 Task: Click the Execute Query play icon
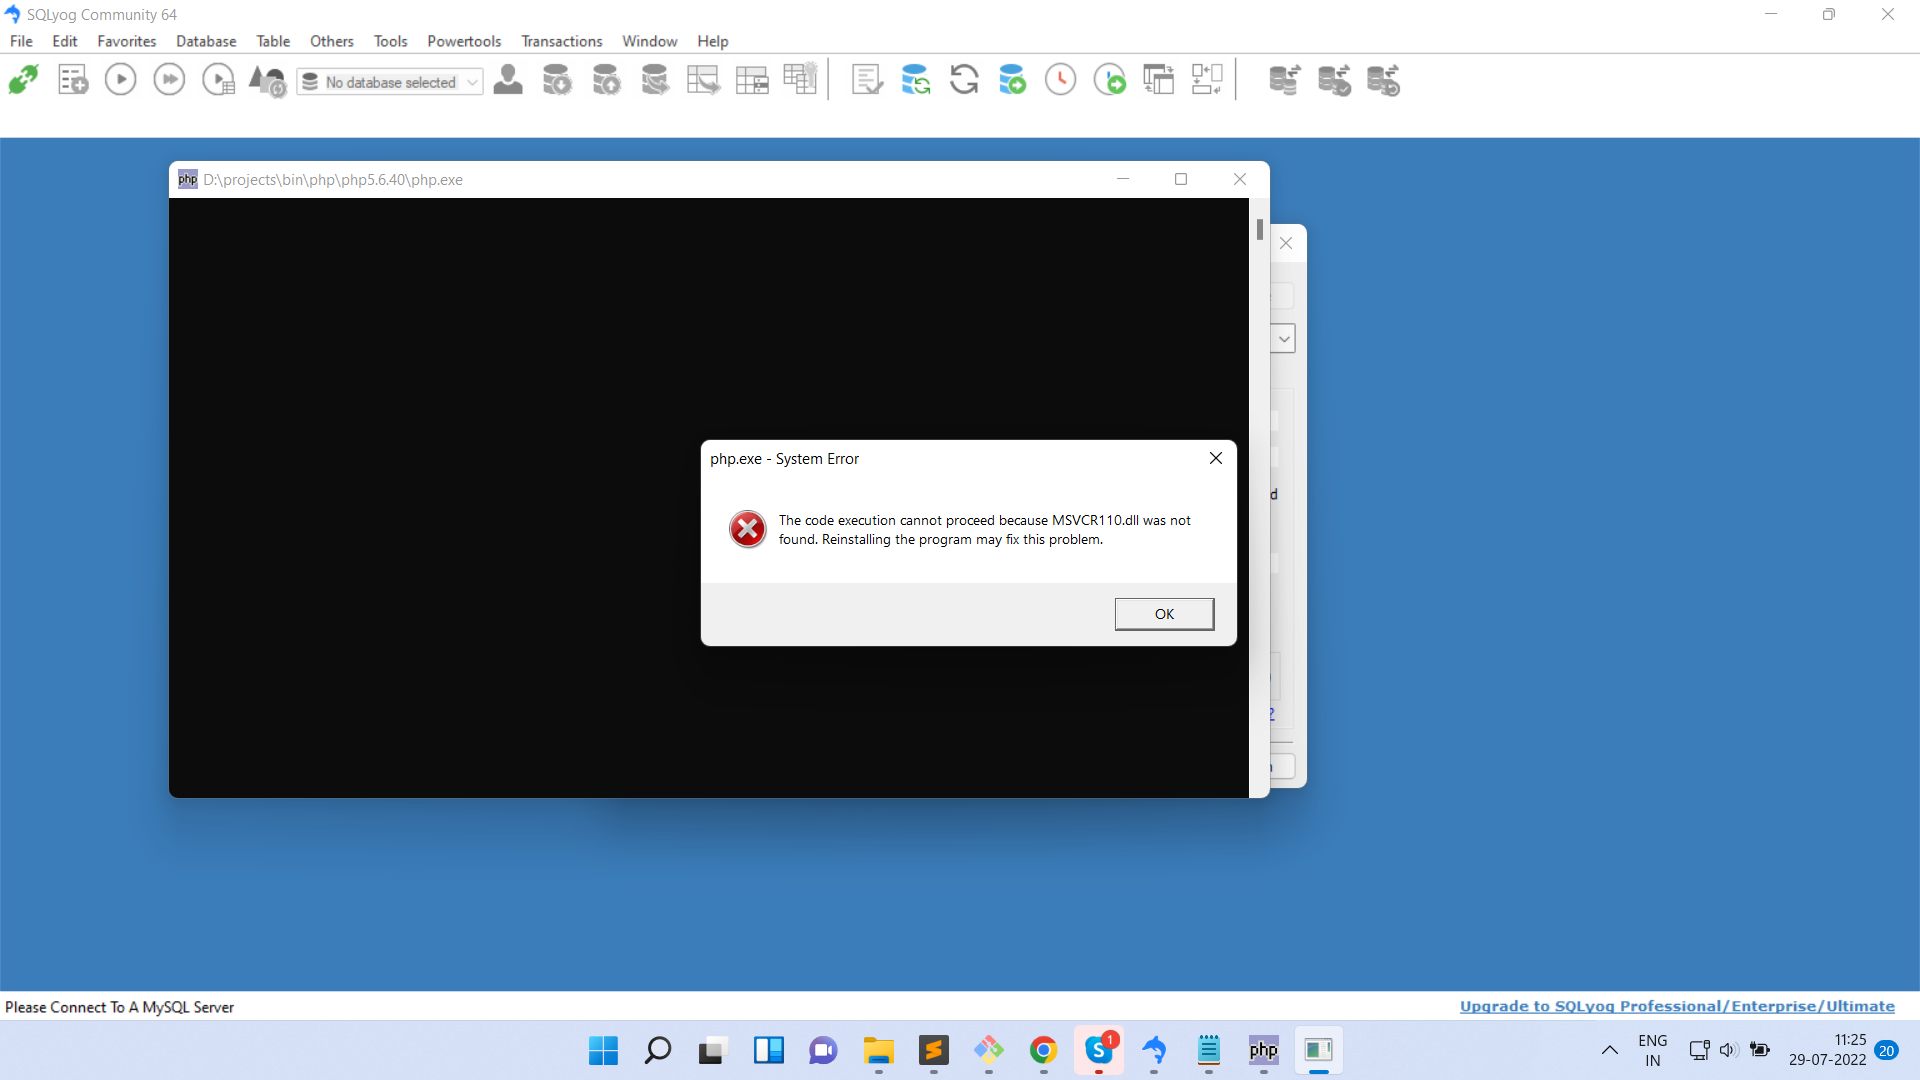120,80
